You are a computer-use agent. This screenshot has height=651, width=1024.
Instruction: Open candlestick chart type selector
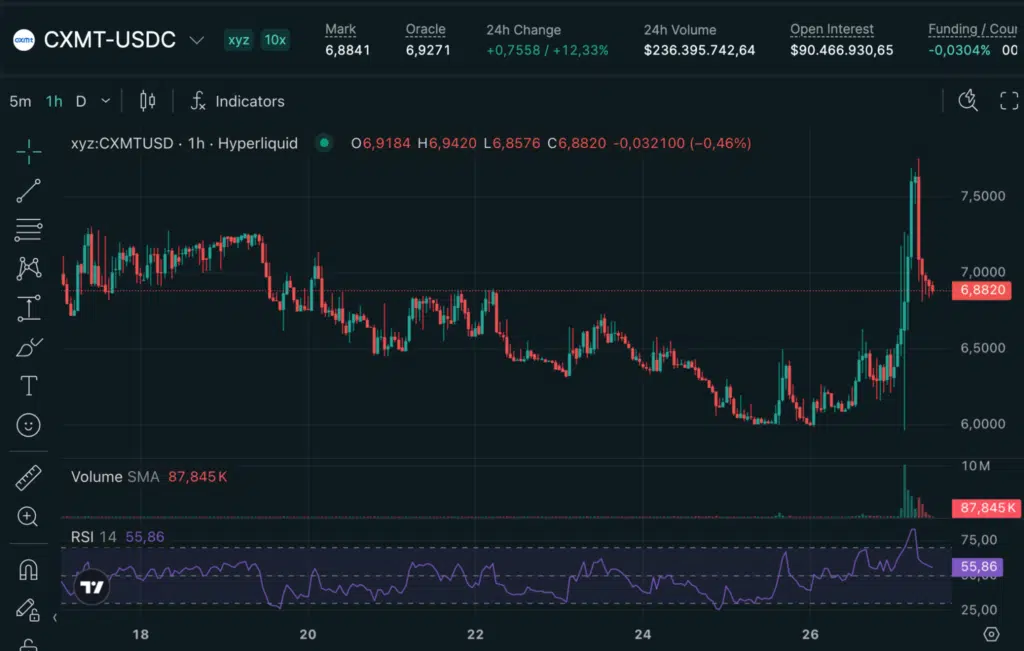pyautogui.click(x=148, y=101)
